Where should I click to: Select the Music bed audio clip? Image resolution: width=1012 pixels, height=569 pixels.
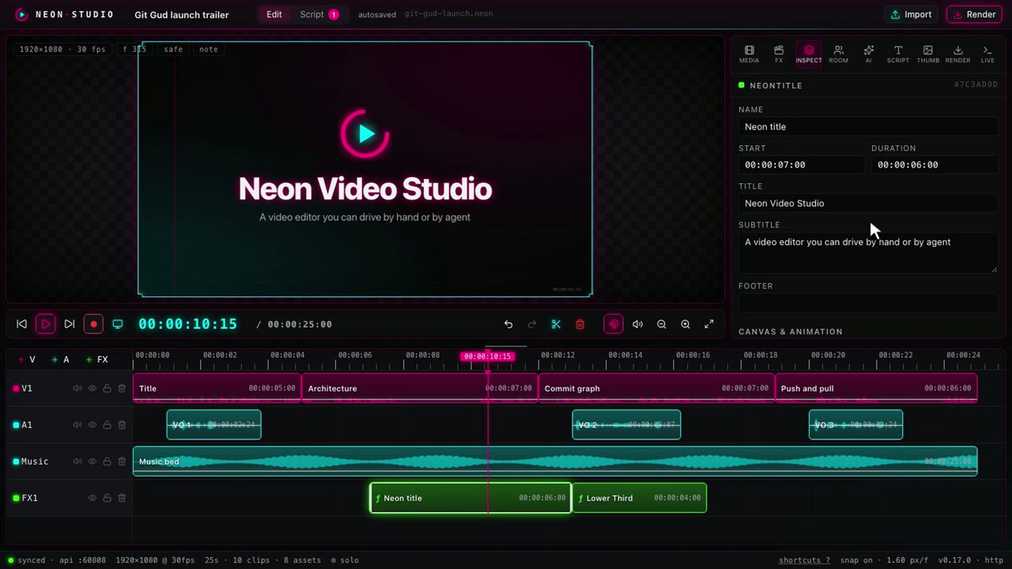555,461
